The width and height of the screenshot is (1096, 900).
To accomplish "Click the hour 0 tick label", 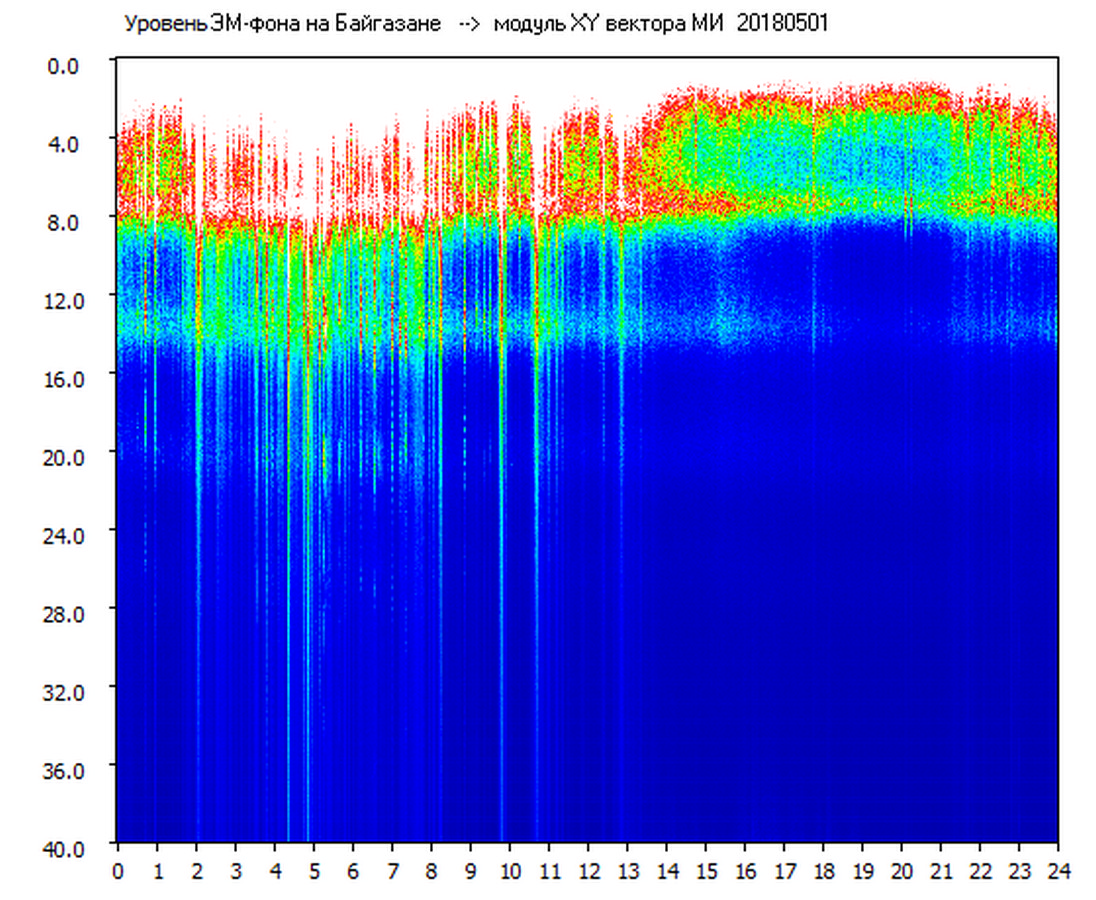I will [118, 871].
